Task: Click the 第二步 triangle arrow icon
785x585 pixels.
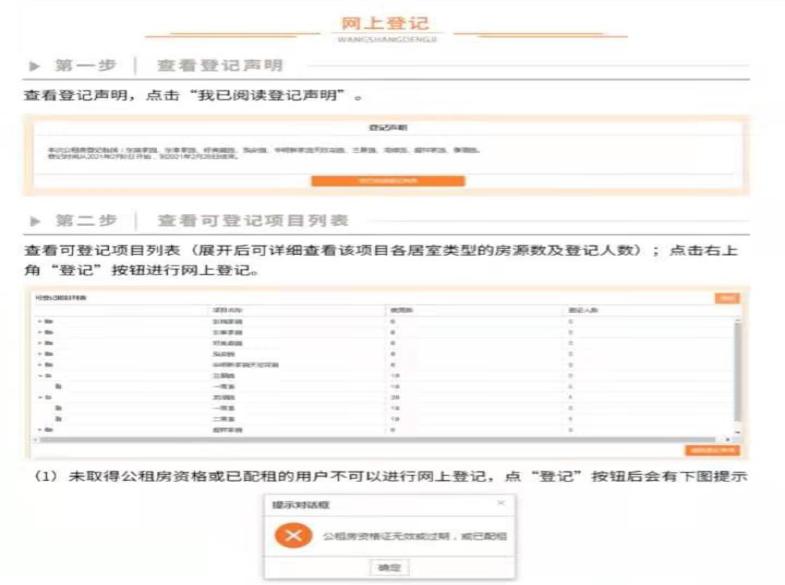Action: tap(35, 221)
